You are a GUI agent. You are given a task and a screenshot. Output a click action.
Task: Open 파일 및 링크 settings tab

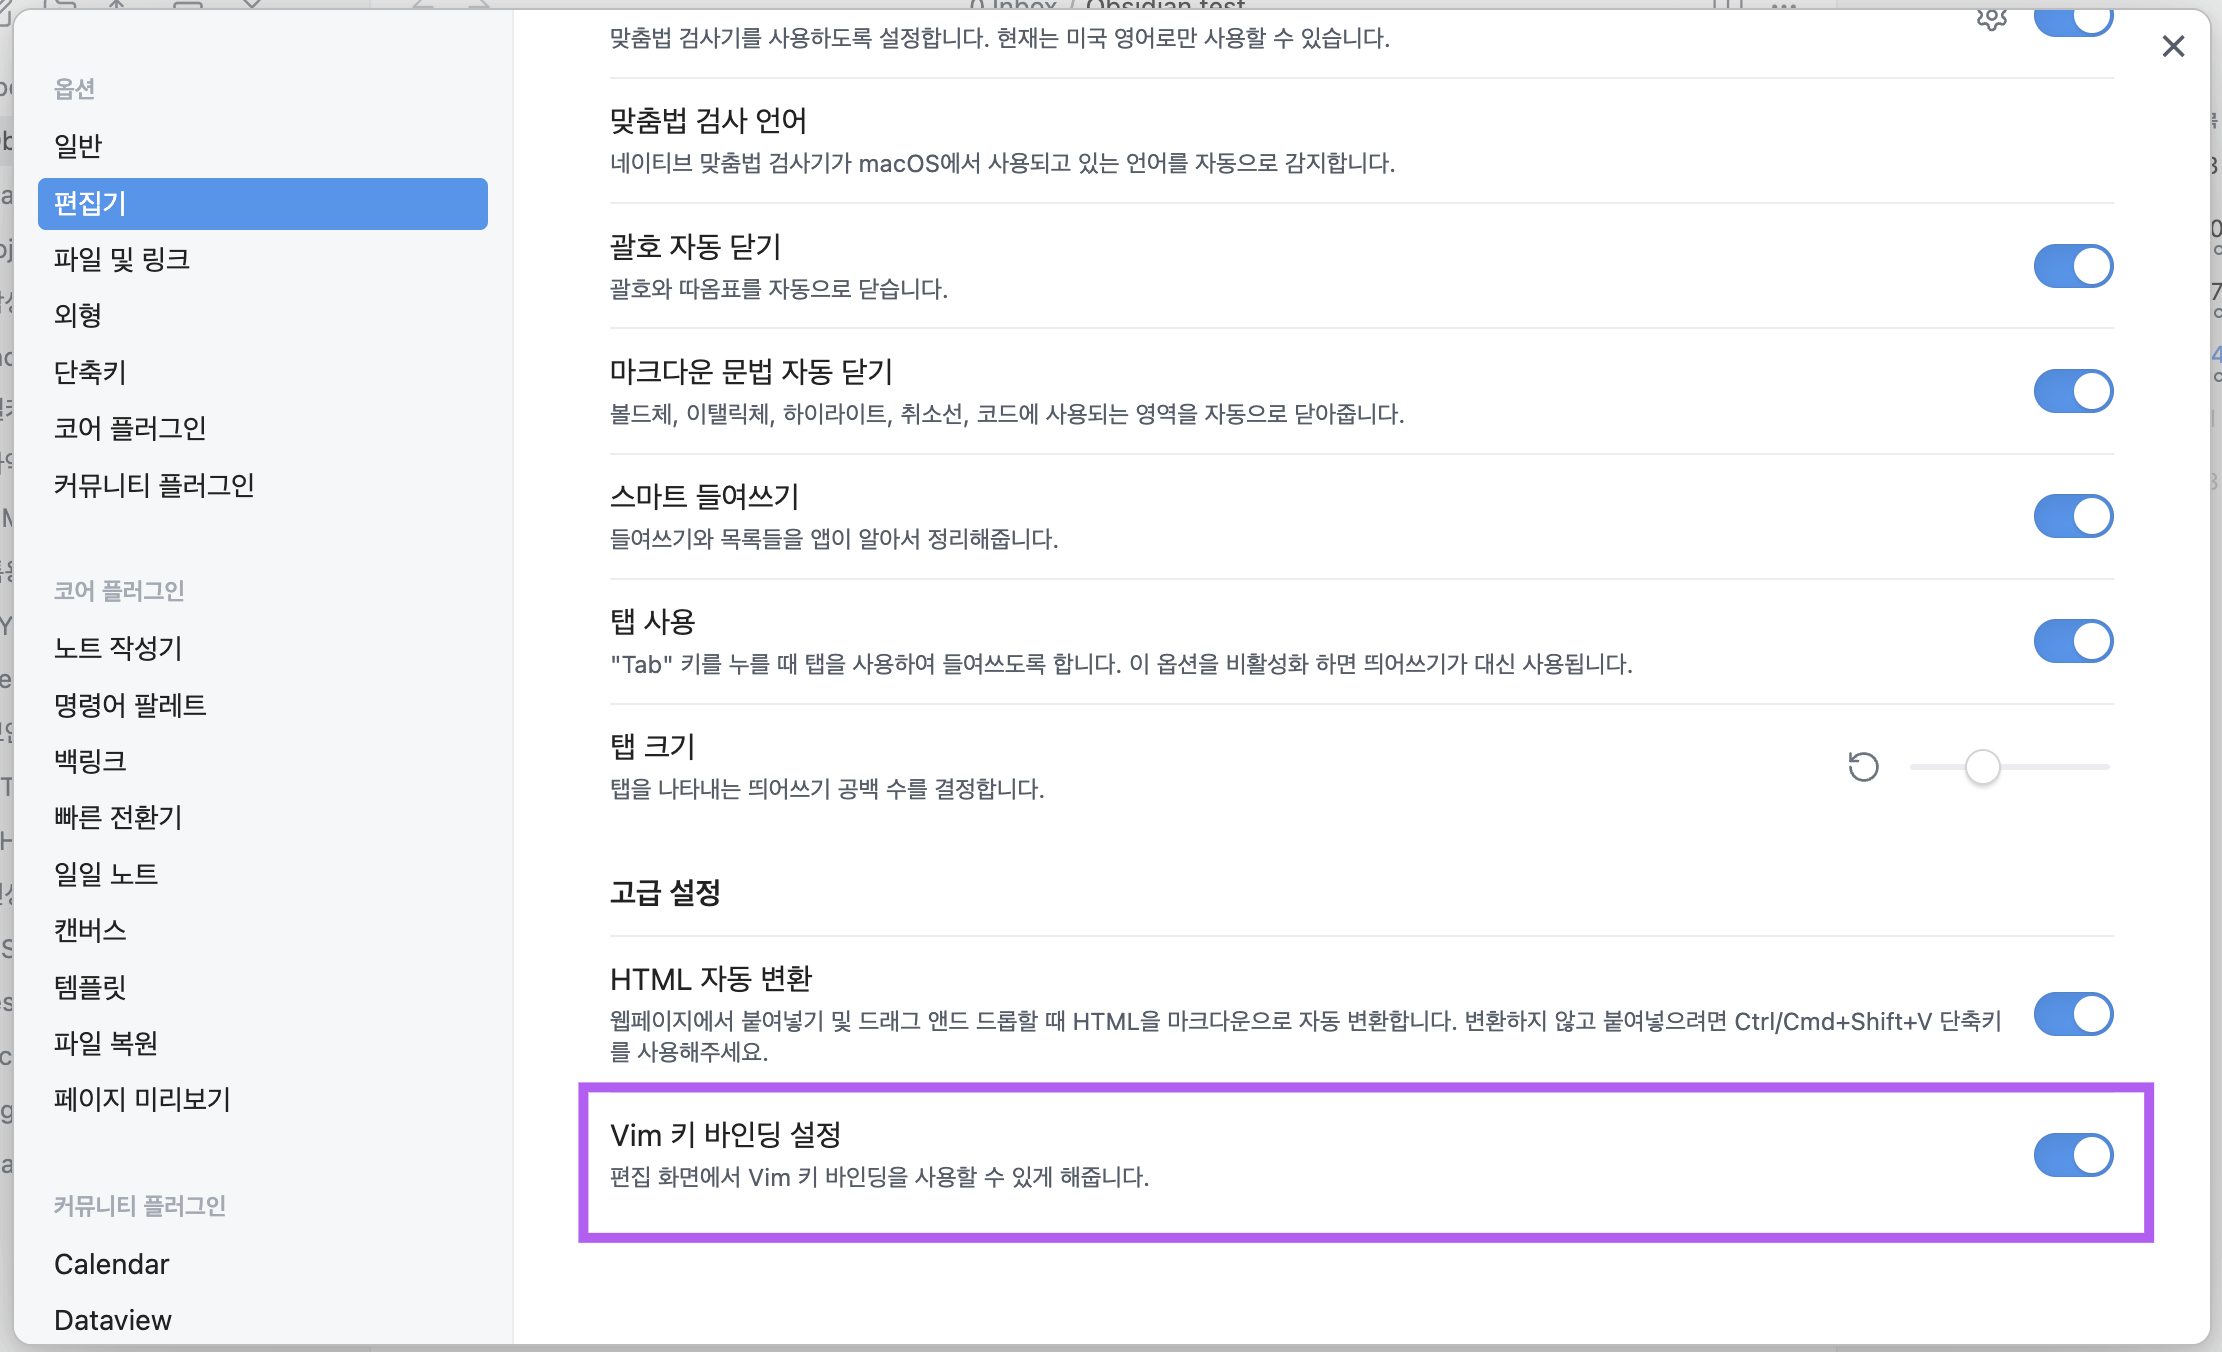[122, 259]
